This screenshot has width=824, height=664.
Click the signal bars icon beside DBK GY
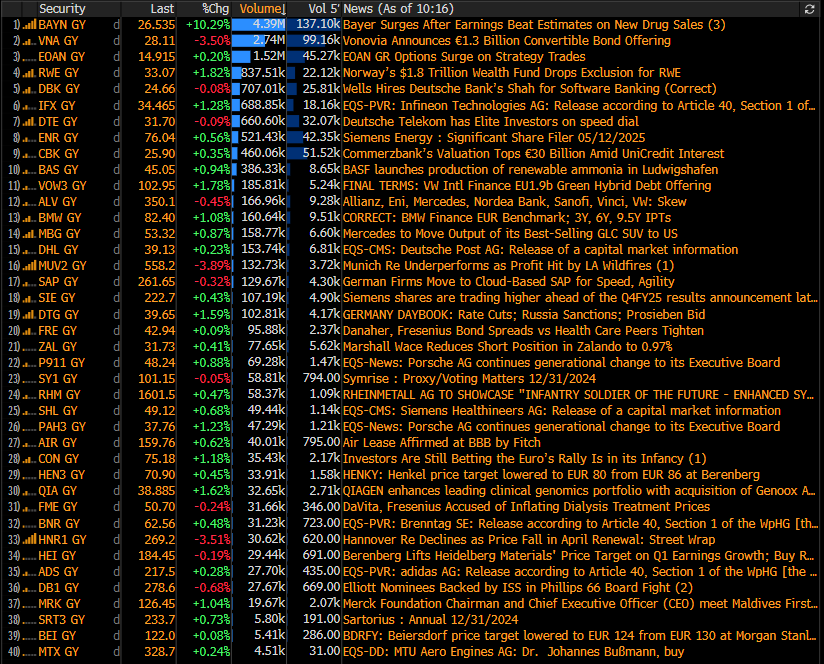coord(29,89)
